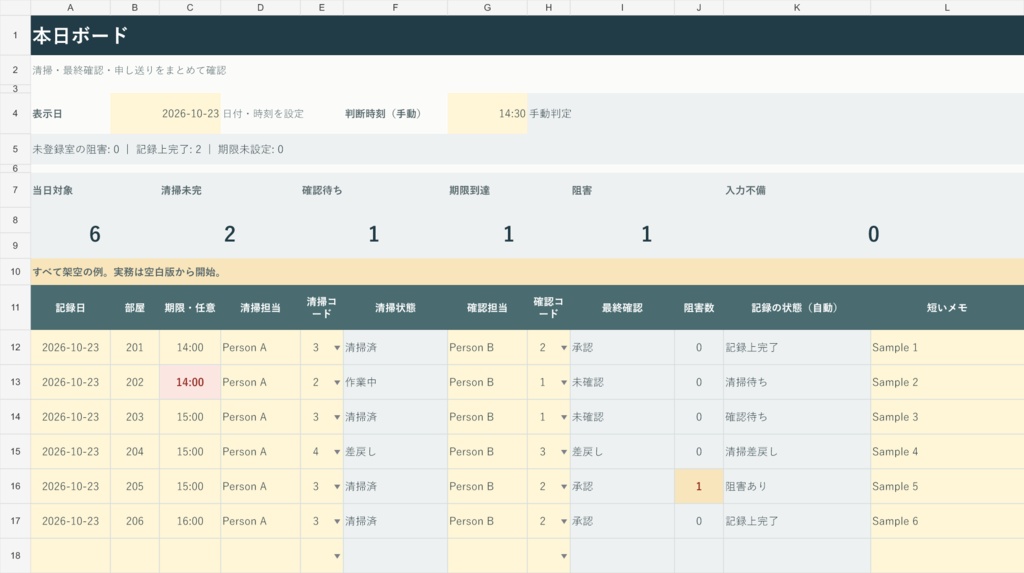Select the Sample 5 memo cell

pos(947,487)
